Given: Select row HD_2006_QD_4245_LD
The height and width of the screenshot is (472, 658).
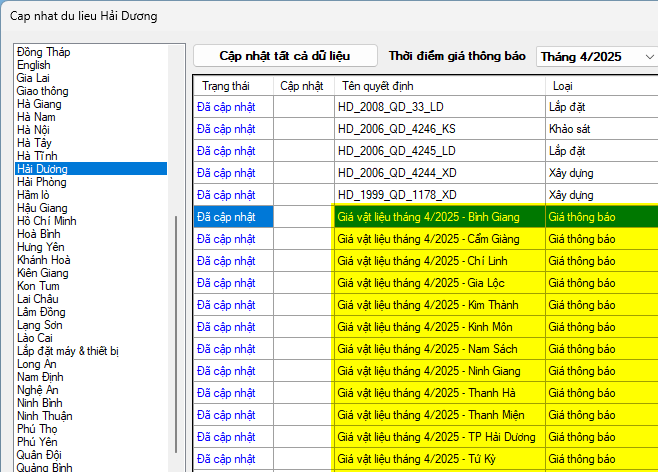Looking at the screenshot, I should (426, 151).
